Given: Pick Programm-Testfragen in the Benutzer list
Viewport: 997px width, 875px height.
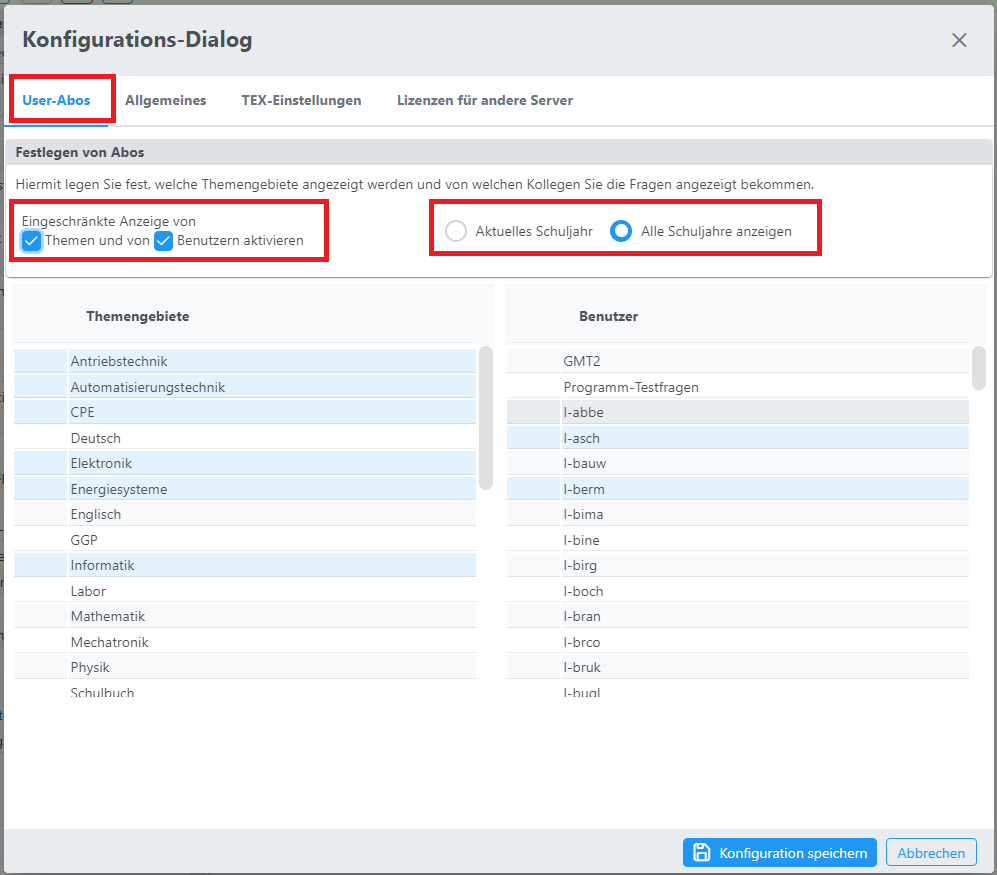Looking at the screenshot, I should tap(631, 387).
